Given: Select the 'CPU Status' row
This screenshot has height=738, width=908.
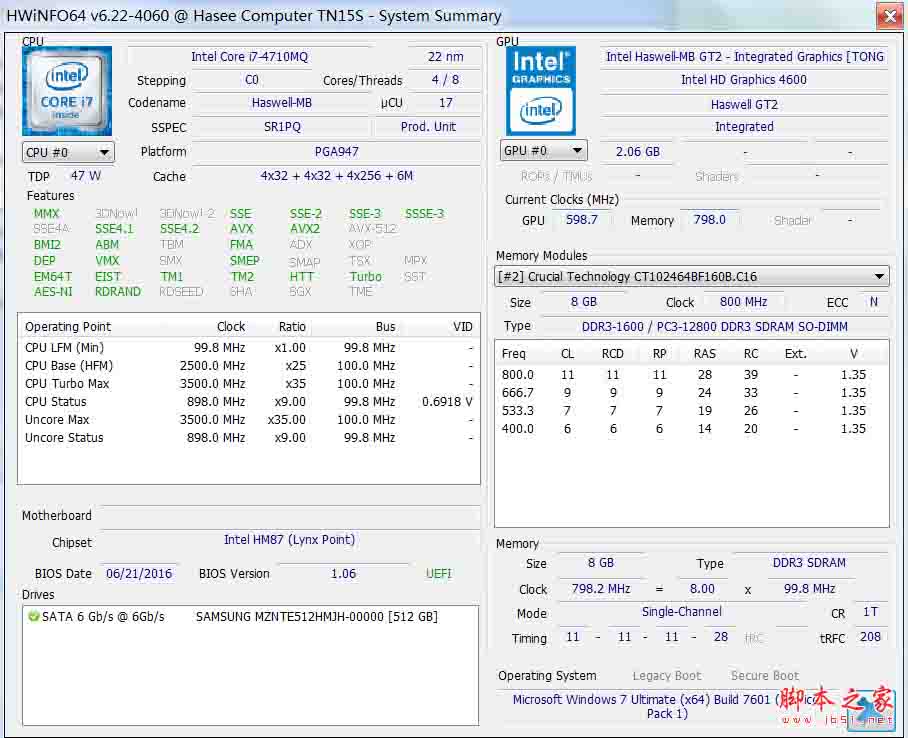Looking at the screenshot, I should click(x=249, y=401).
